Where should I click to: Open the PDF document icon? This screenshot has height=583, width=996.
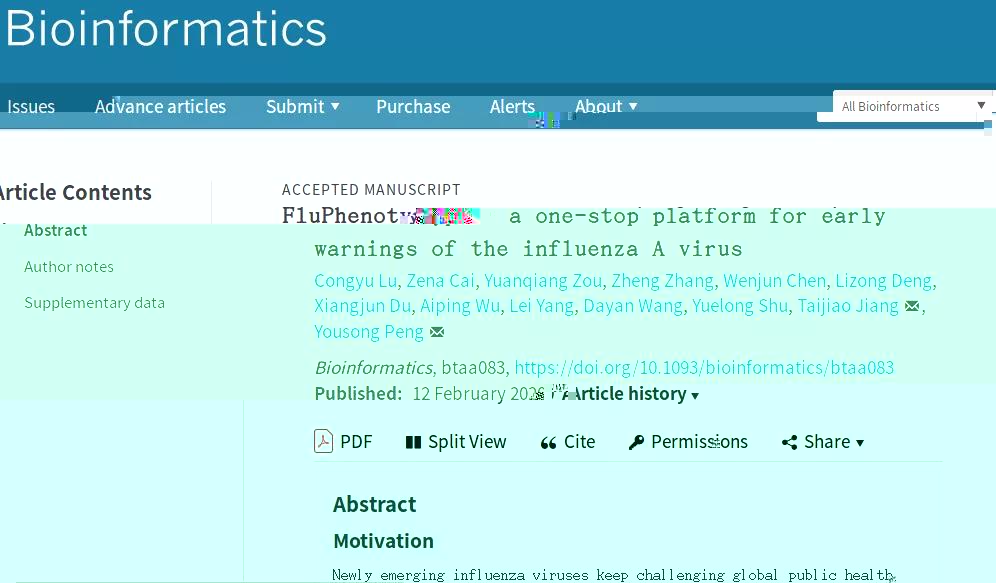click(323, 441)
